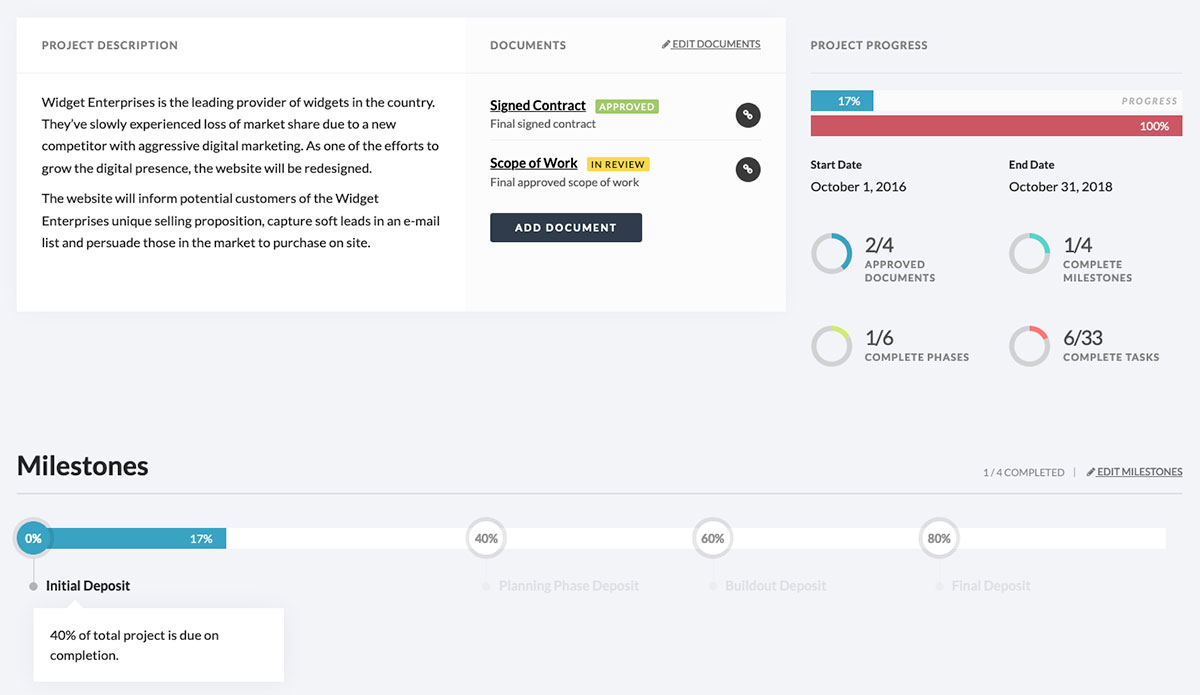Image resolution: width=1200 pixels, height=695 pixels.
Task: Click link icon next to Signed Contract
Action: (748, 115)
